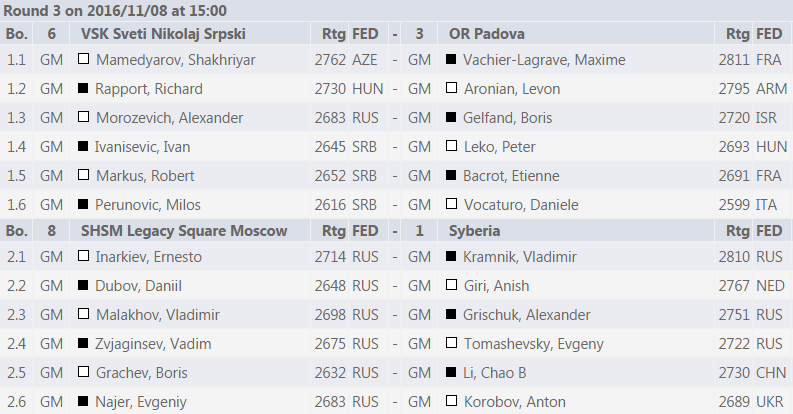
Task: Click white piece icon beside Korobov, Anton
Action: (454, 402)
